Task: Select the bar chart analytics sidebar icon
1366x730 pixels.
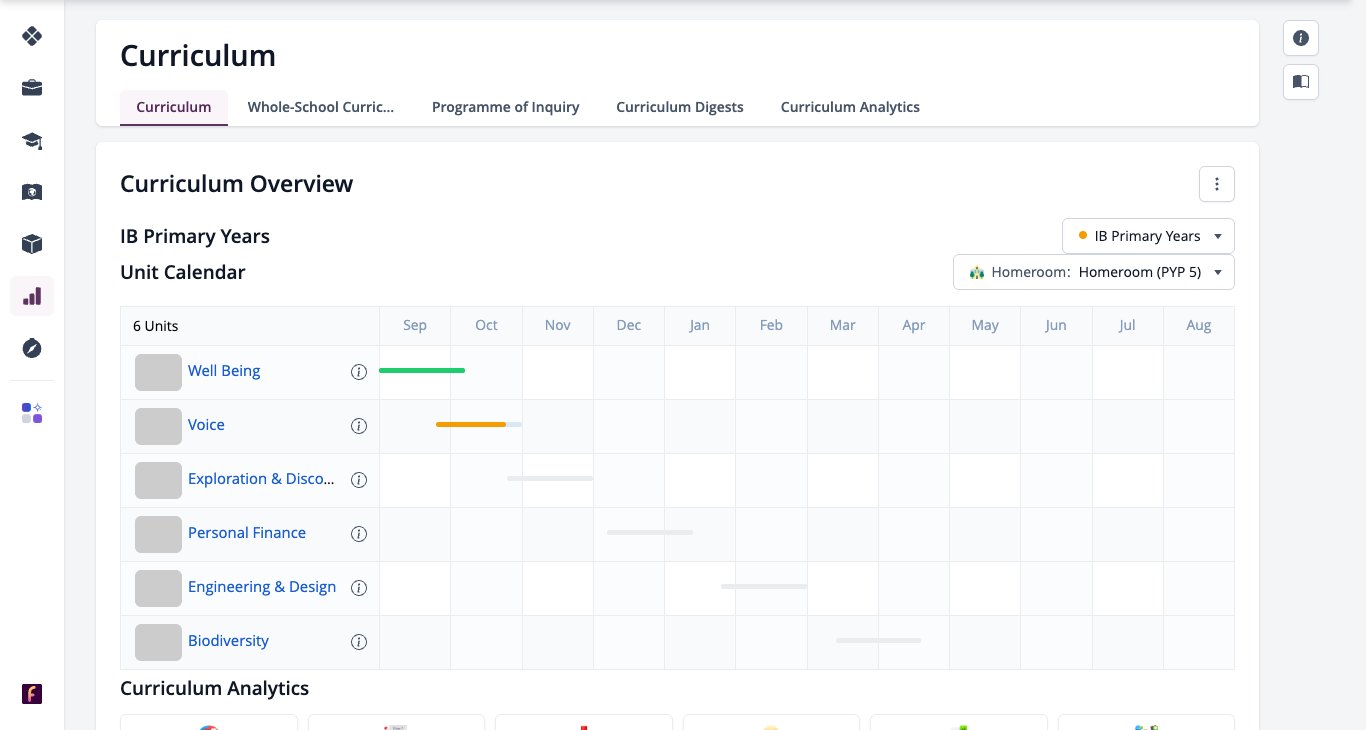Action: (x=32, y=296)
